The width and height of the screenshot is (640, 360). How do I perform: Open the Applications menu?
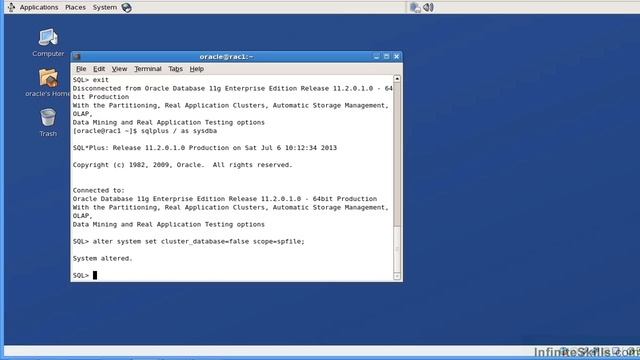[39, 7]
